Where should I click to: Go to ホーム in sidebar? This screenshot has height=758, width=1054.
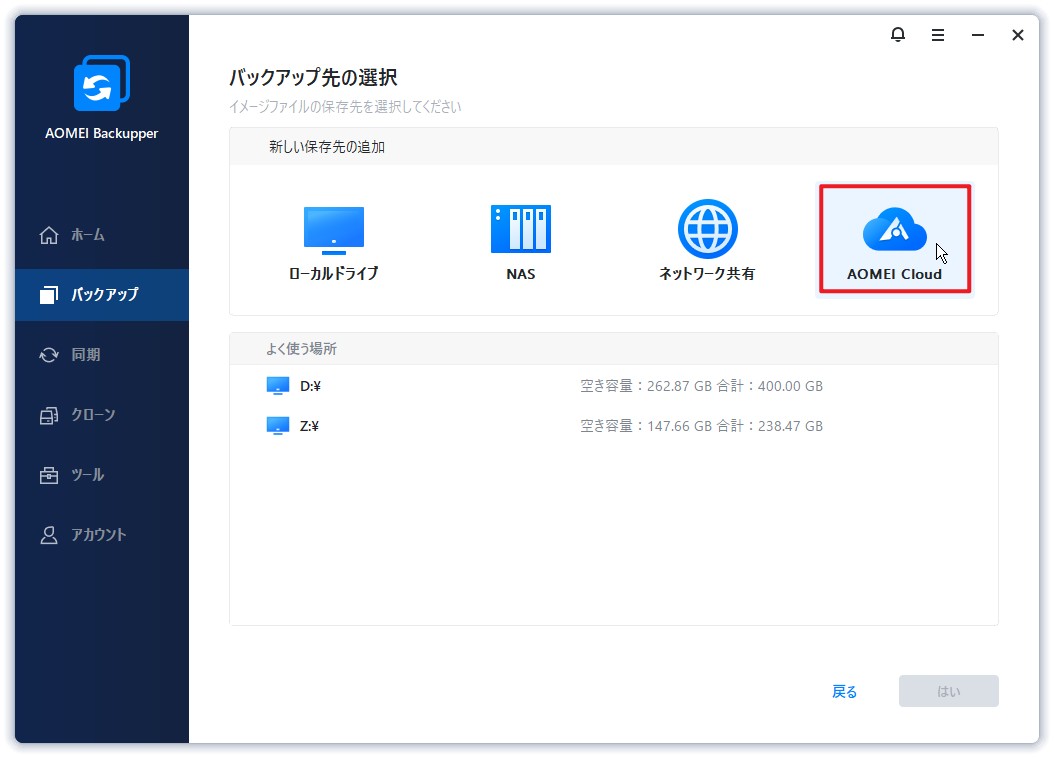click(x=102, y=235)
